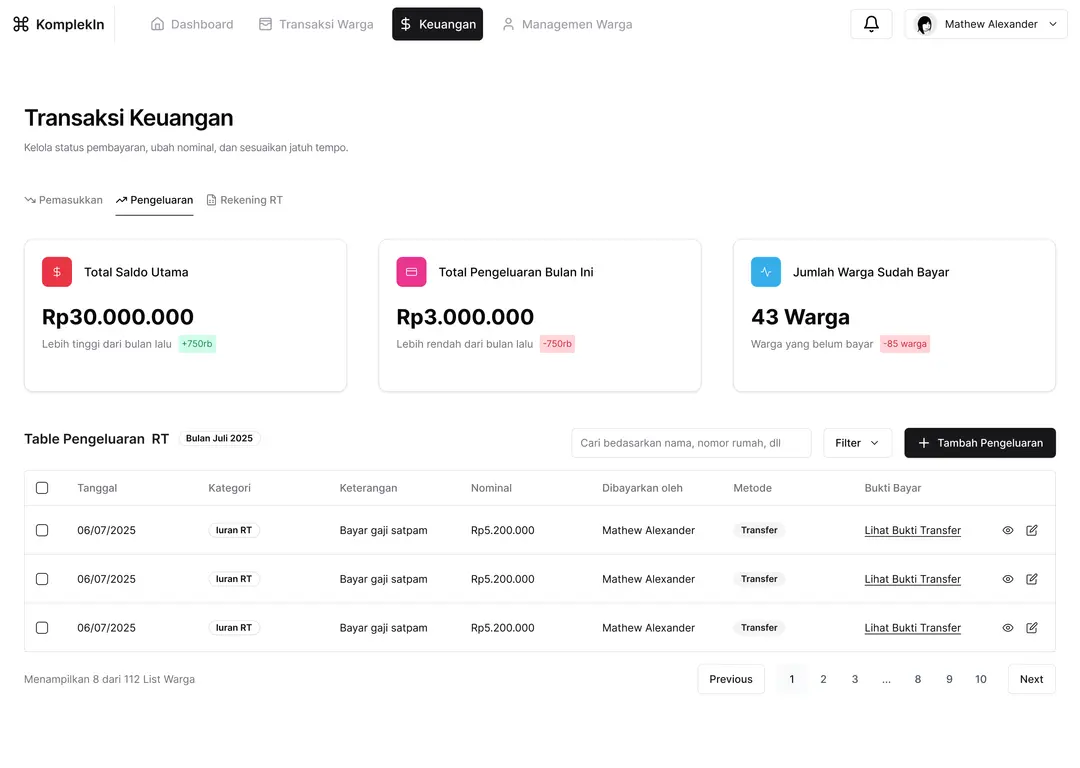1080x768 pixels.
Task: Click the Metode column header
Action: point(752,488)
